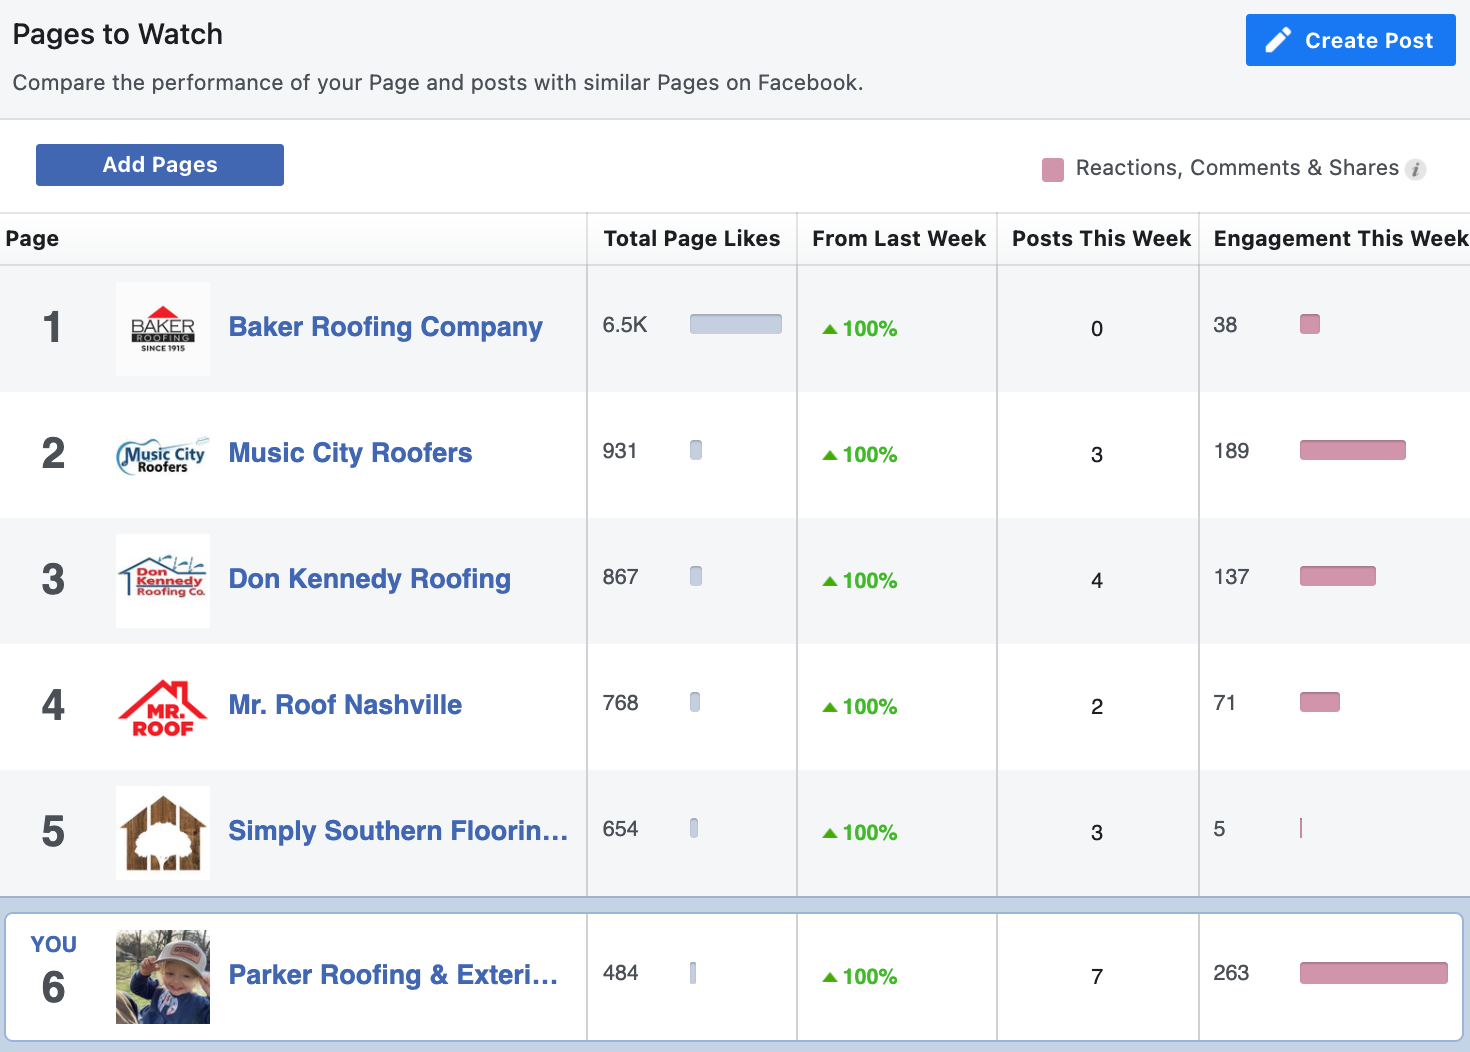Viewport: 1470px width, 1052px height.
Task: Click Baker Roofing's engagement value 38
Action: [x=1225, y=325]
